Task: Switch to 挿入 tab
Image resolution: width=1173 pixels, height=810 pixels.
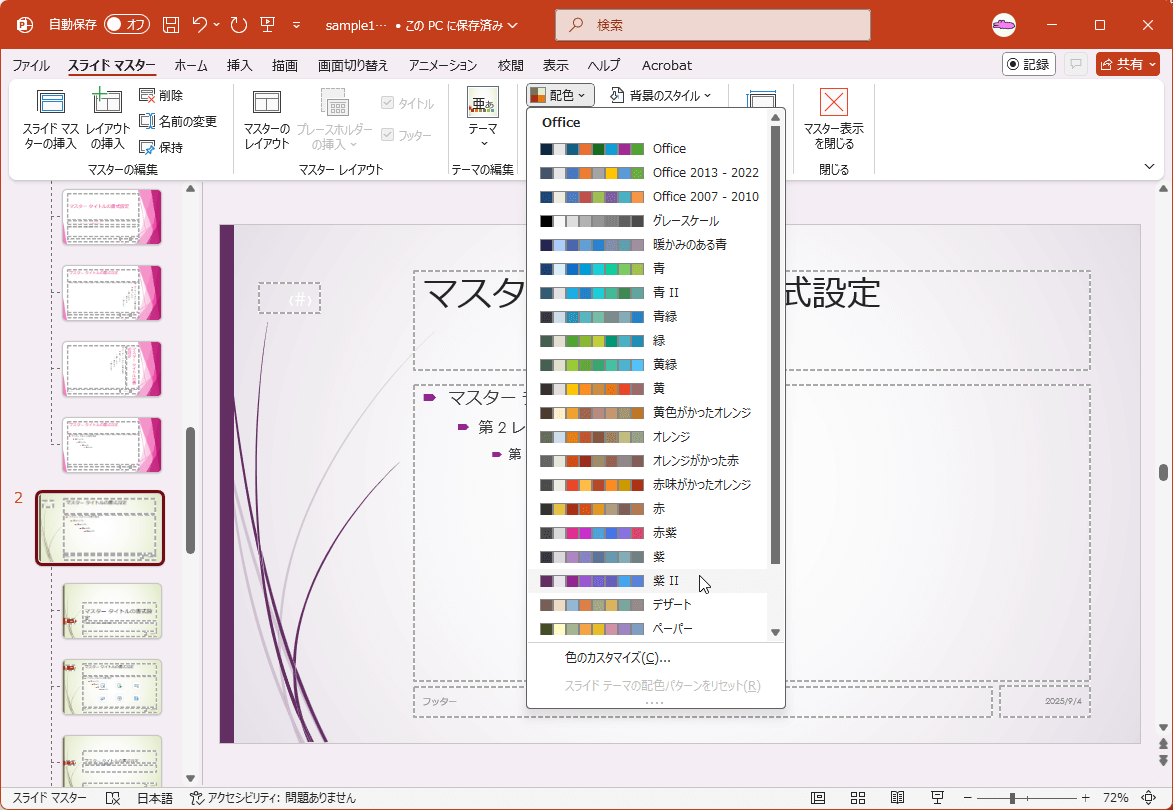Action: (x=239, y=65)
